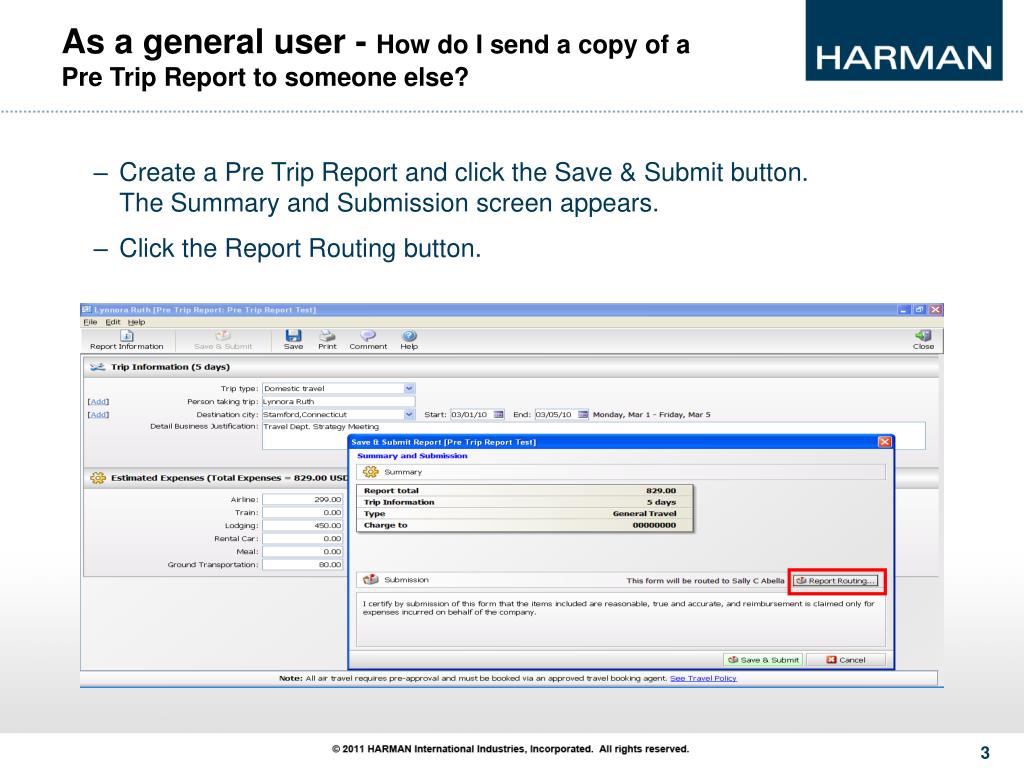This screenshot has height=768, width=1024.
Task: Click the greyed Save & Submit toolbar item
Action: click(223, 340)
